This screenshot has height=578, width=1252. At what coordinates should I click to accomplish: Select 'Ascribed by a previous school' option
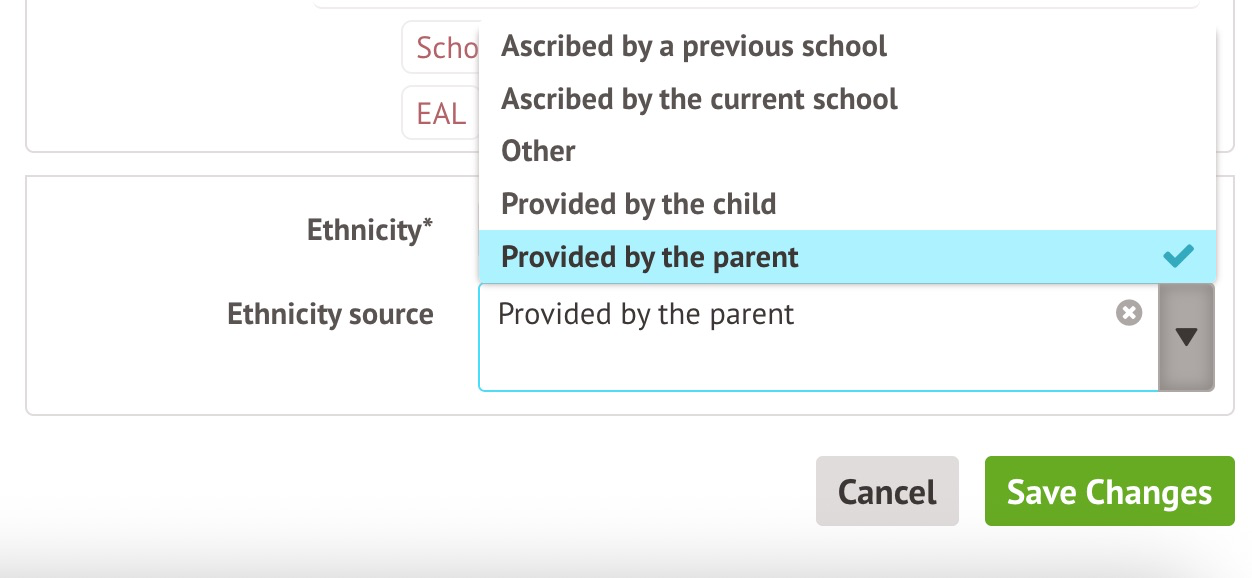pos(694,46)
